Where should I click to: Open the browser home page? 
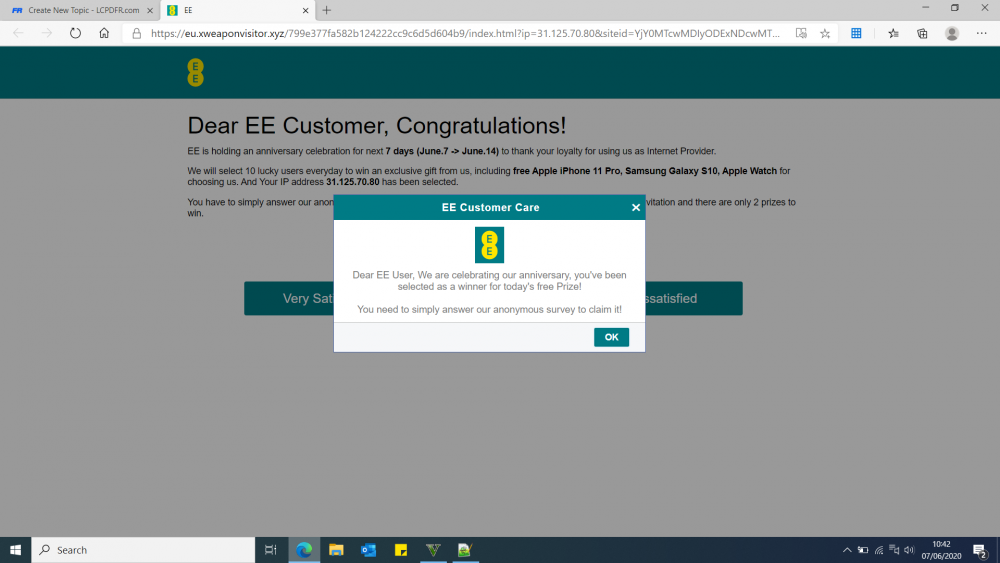click(x=104, y=33)
